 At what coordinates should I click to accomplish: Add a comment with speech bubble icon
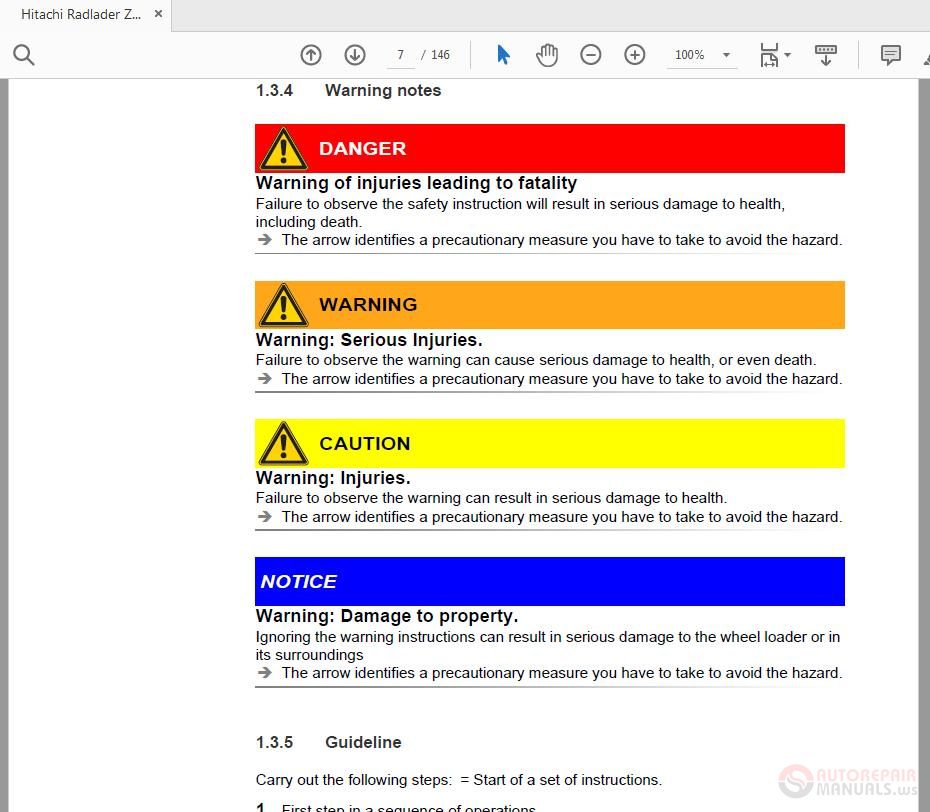click(x=891, y=55)
